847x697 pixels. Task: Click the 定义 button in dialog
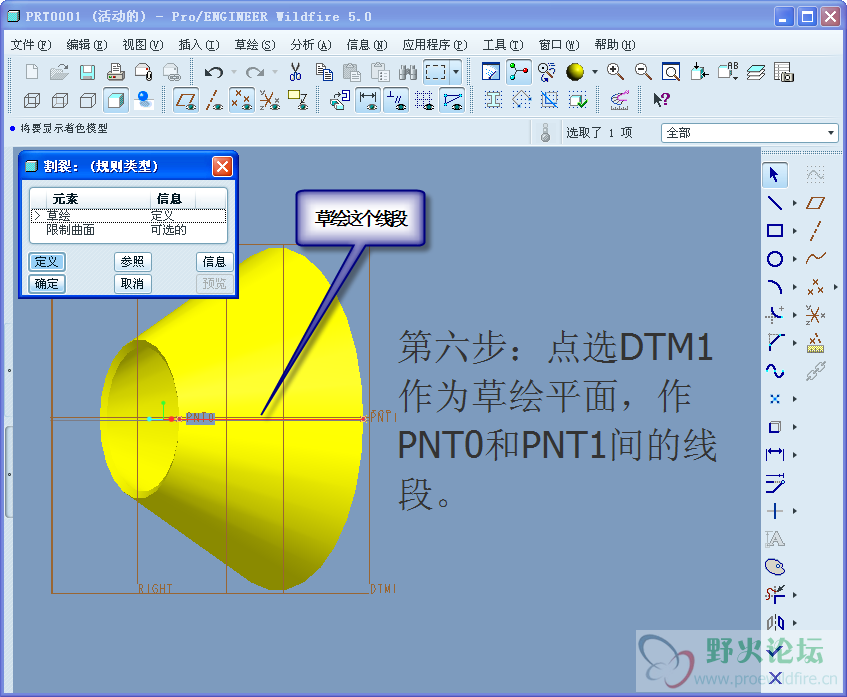pos(46,262)
